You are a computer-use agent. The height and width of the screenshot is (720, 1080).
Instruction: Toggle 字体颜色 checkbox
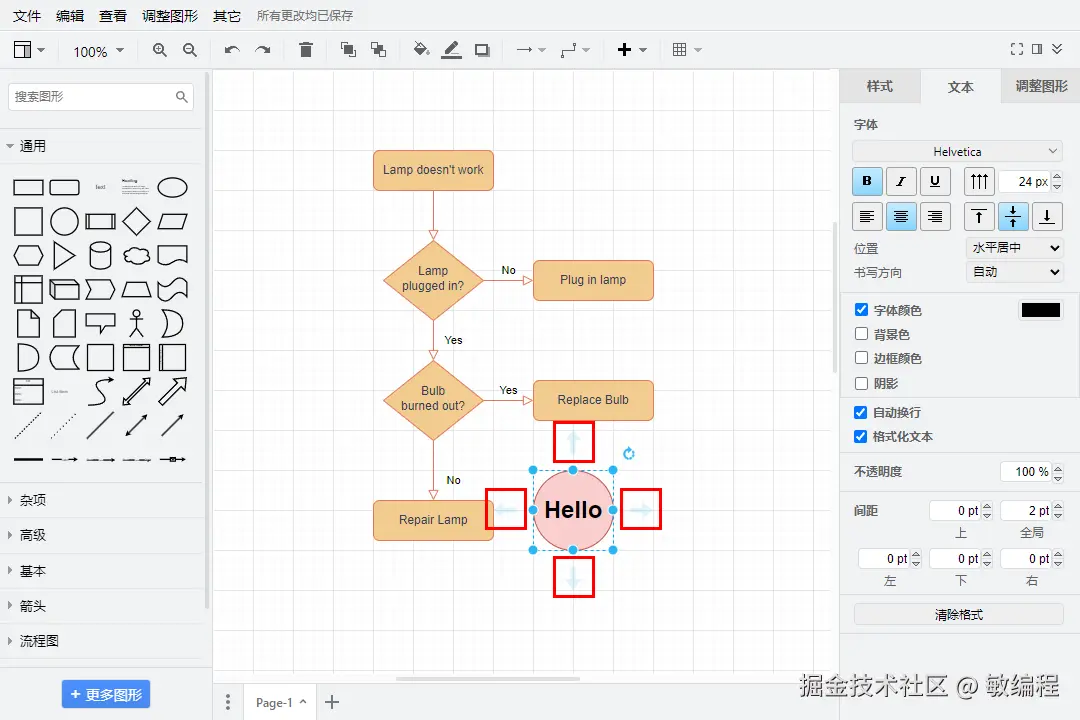point(861,309)
